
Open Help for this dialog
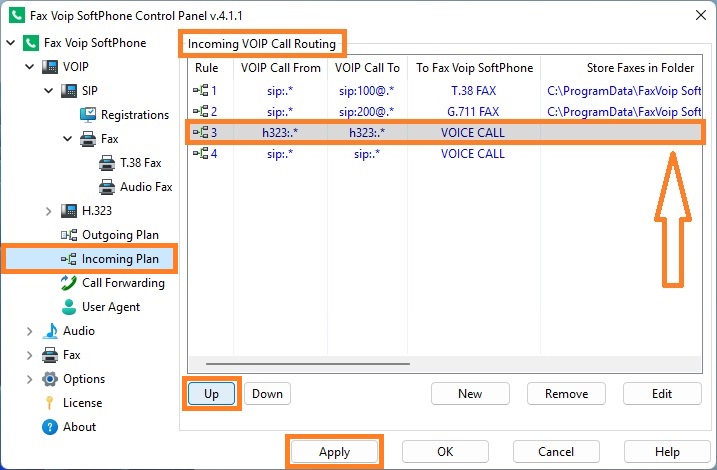(x=667, y=452)
